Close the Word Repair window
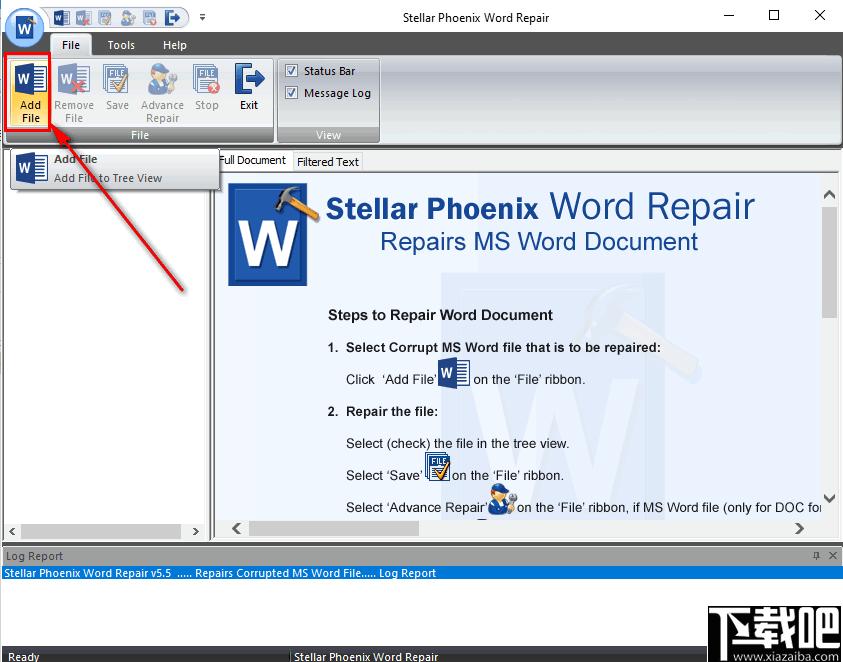 pyautogui.click(x=819, y=16)
